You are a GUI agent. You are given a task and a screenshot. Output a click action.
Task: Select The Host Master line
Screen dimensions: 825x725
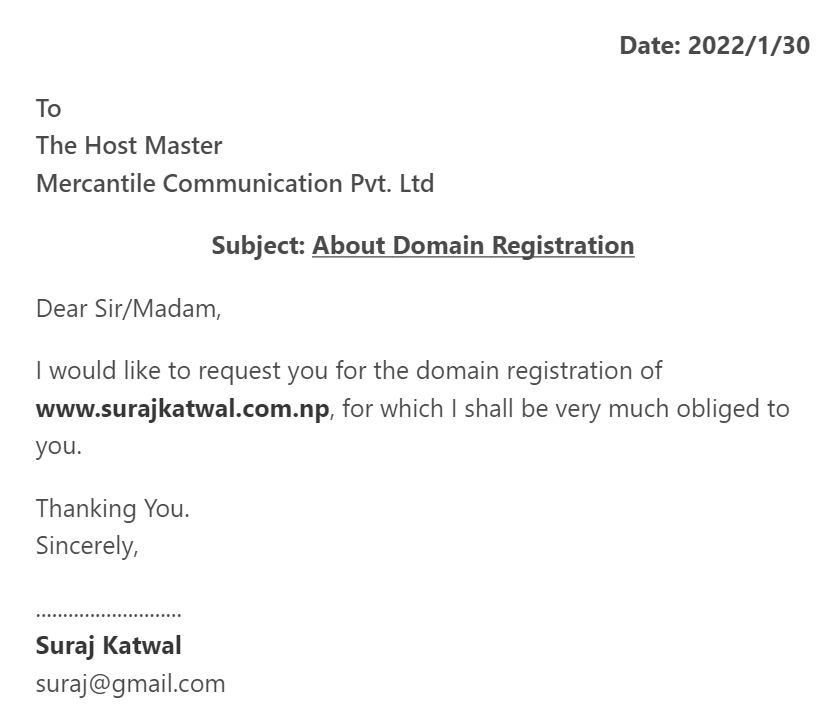pyautogui.click(x=129, y=146)
